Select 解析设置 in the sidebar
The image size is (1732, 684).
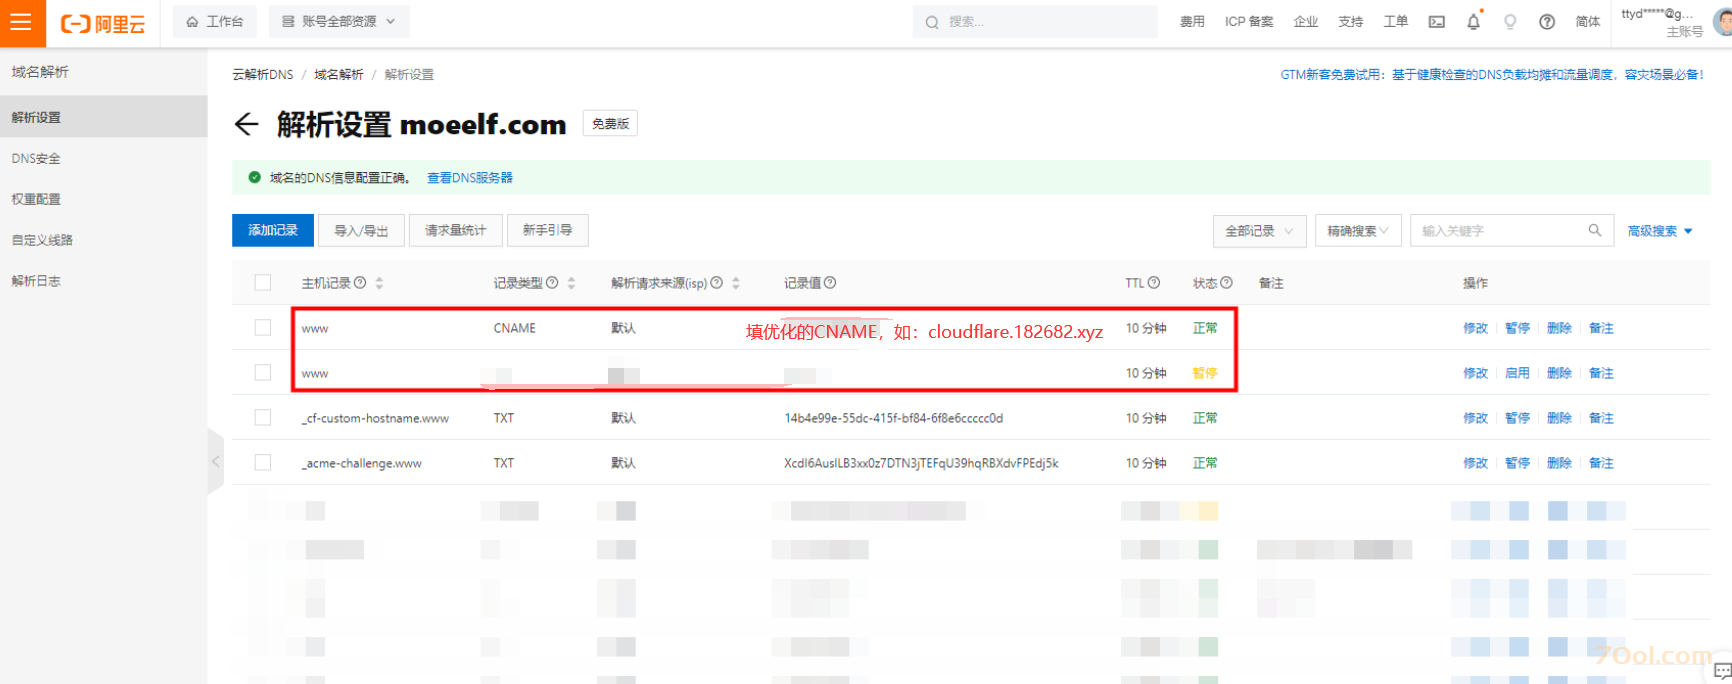[104, 117]
